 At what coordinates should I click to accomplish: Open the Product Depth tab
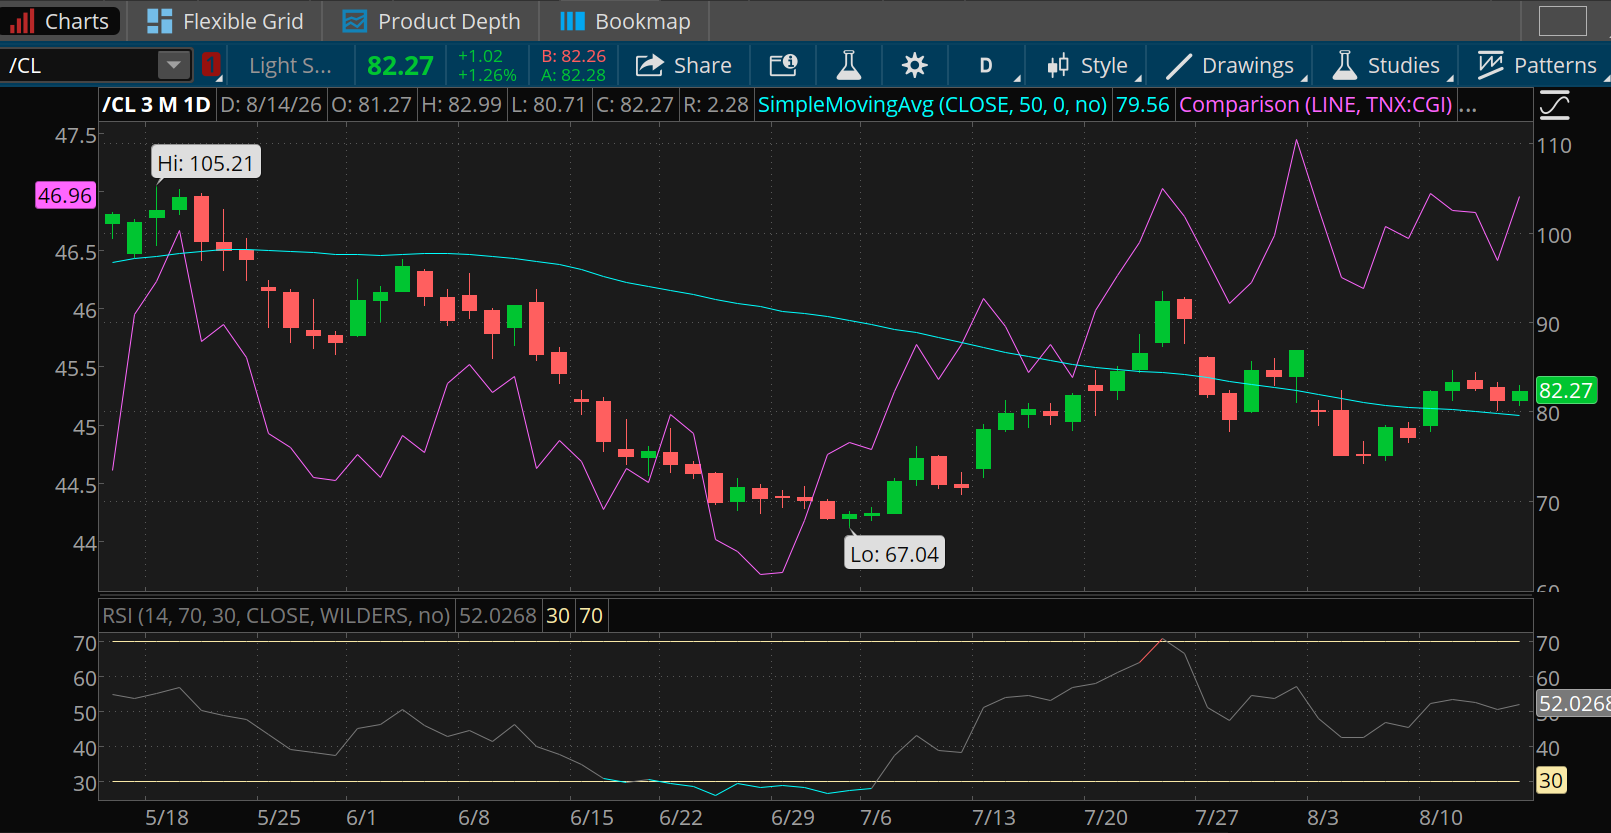(431, 21)
